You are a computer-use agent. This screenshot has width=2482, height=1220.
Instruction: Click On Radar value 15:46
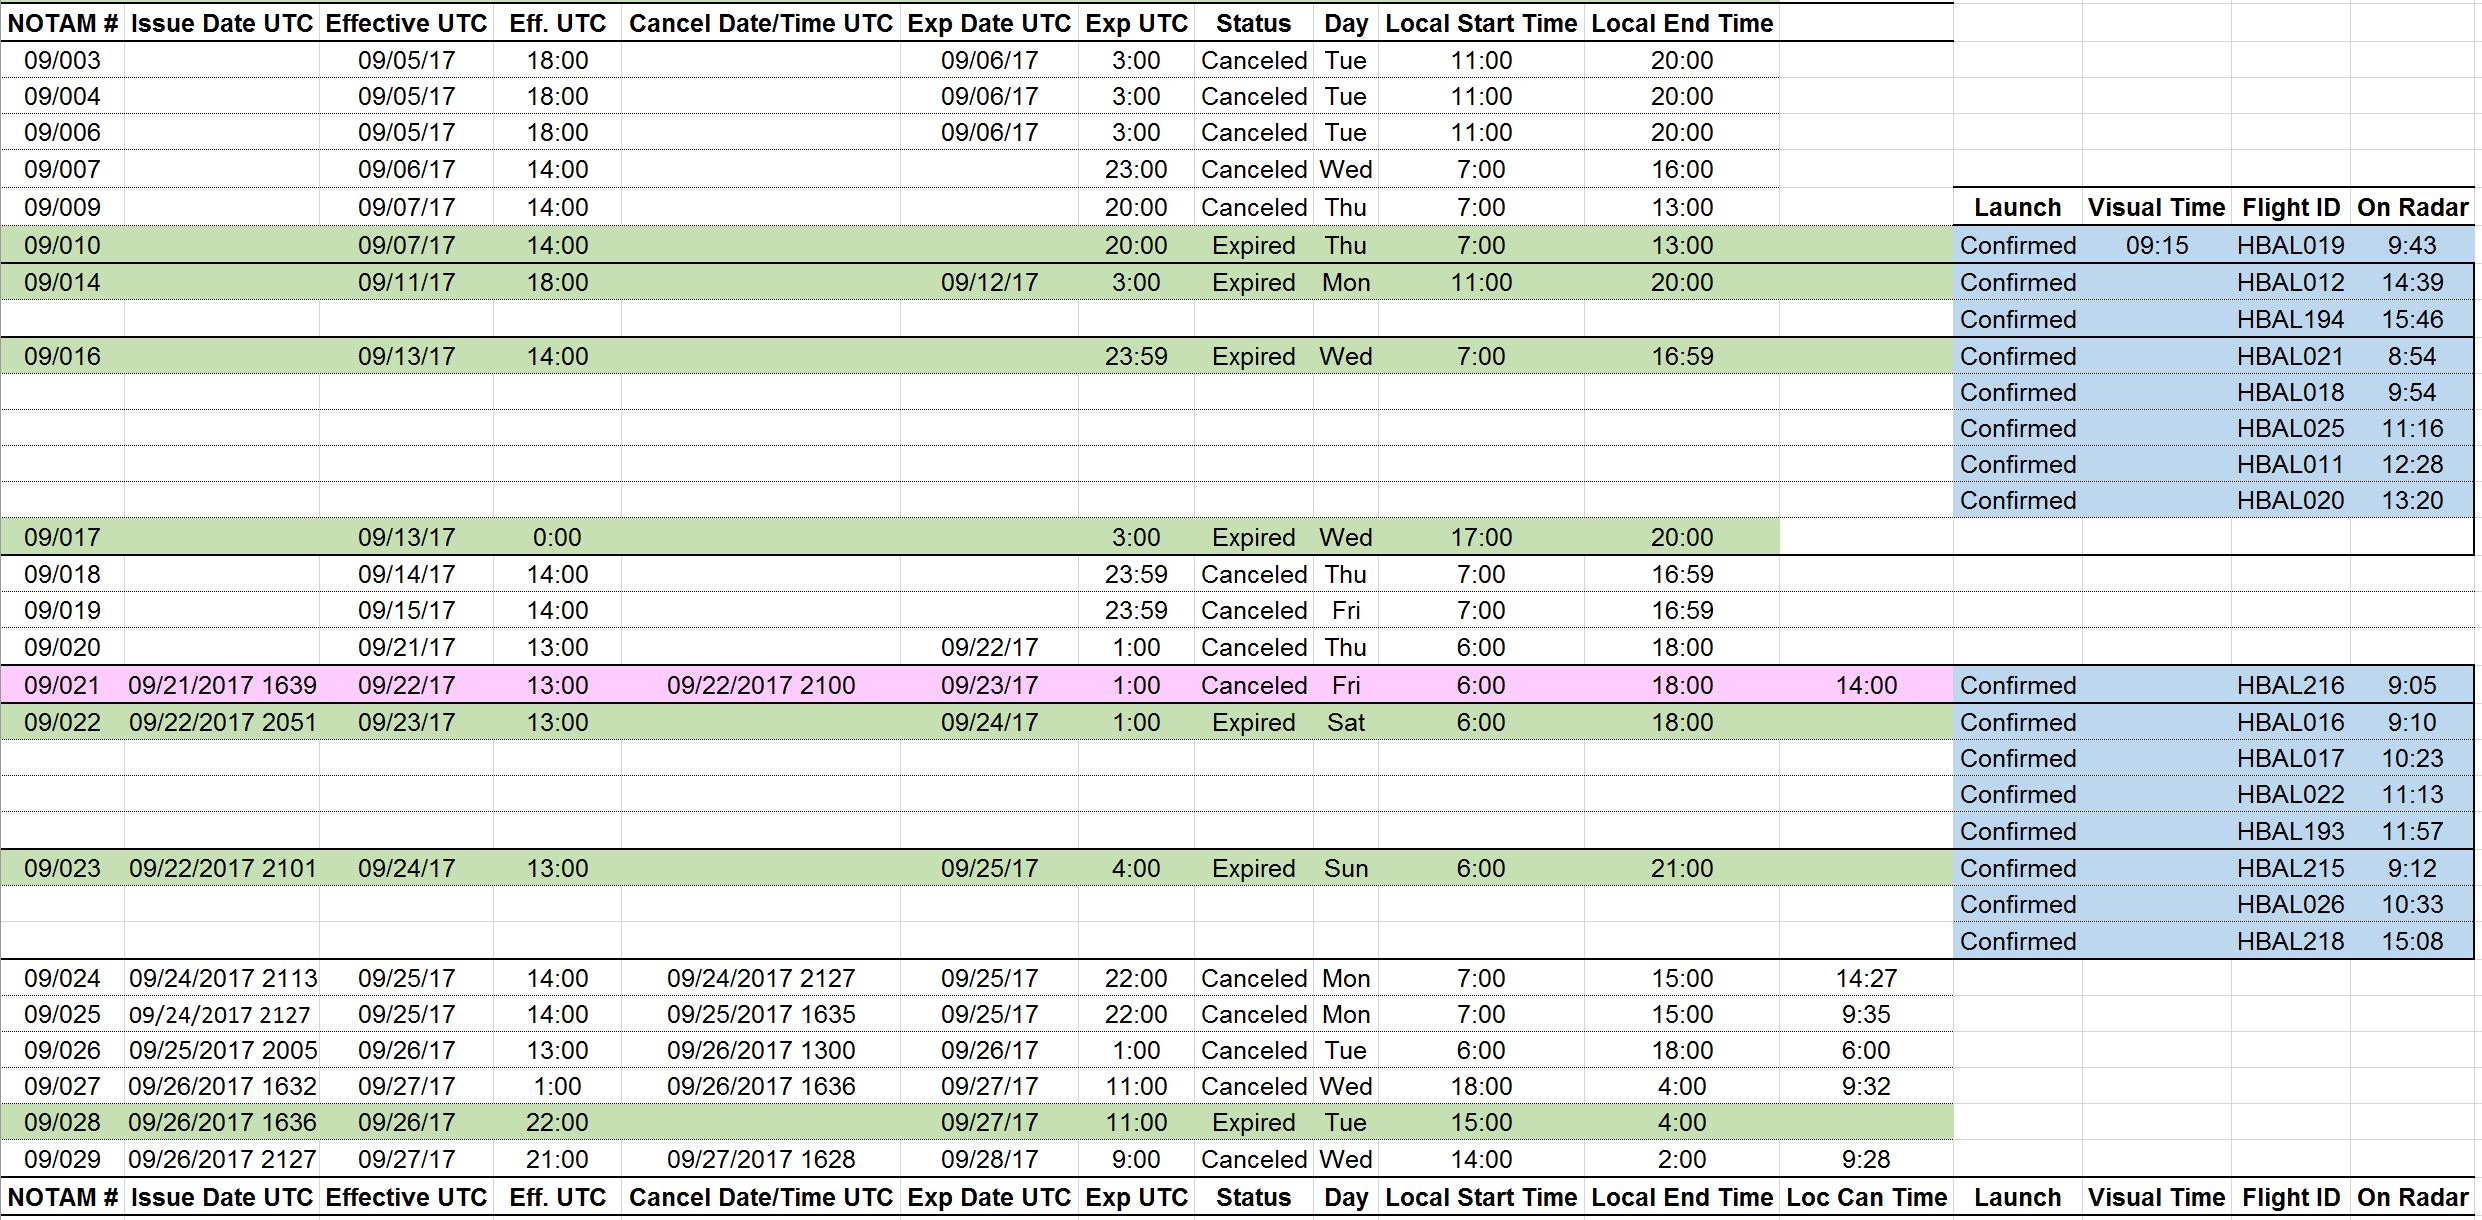point(2412,319)
